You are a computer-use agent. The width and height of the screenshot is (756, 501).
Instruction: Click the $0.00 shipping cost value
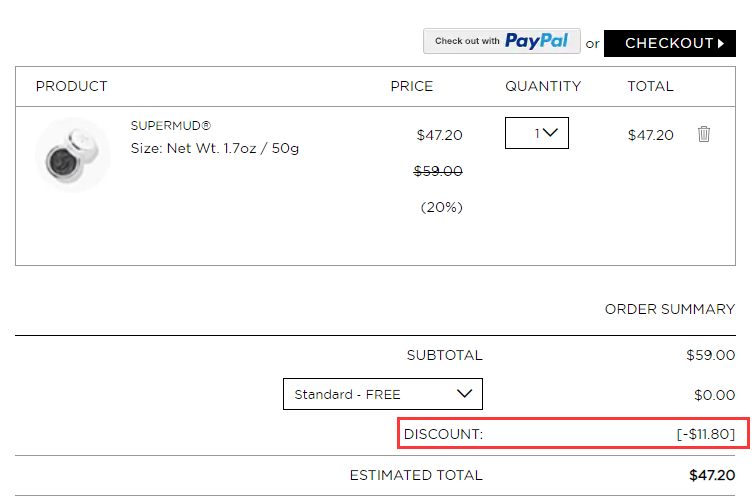(x=715, y=395)
